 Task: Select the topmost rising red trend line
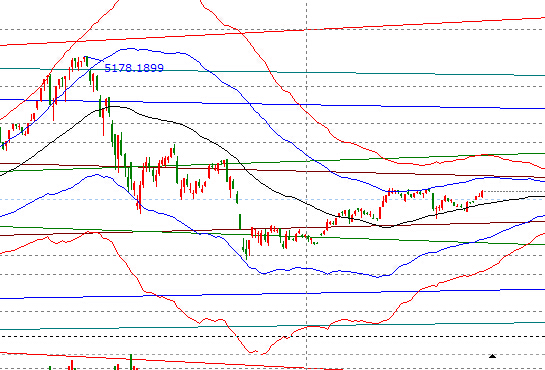click(272, 31)
